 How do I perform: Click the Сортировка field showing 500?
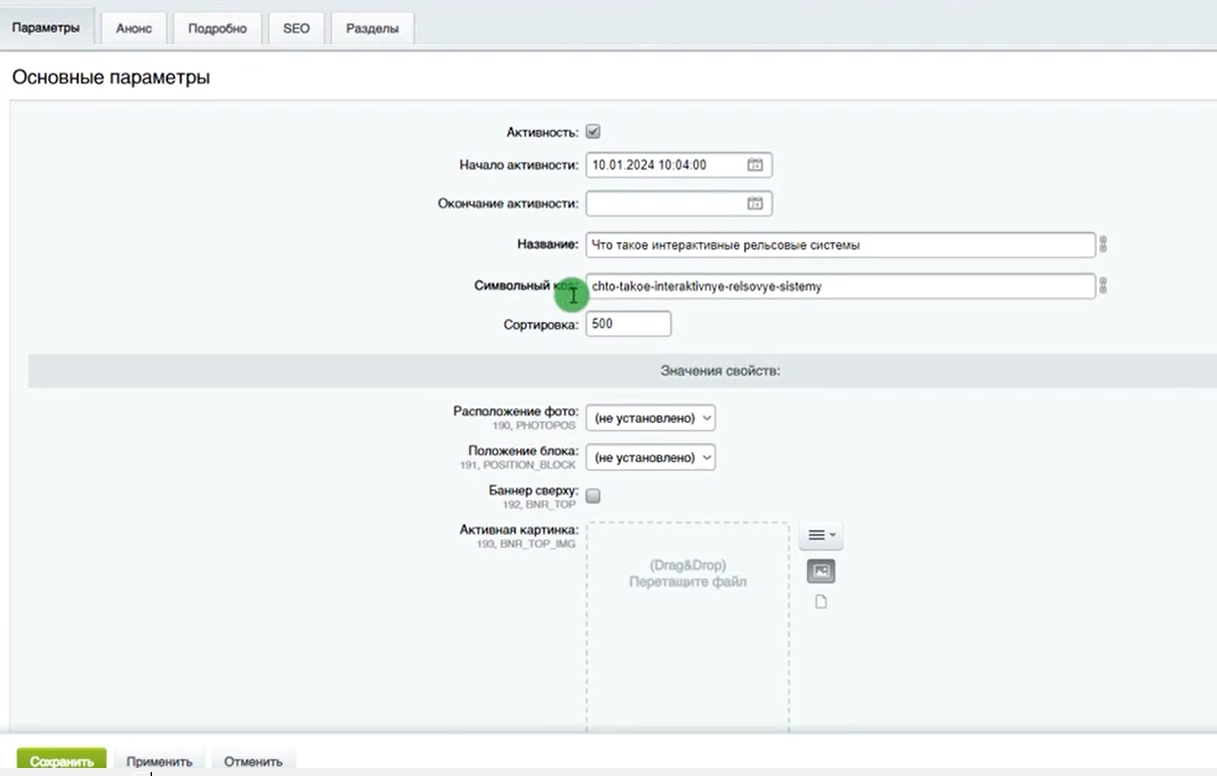tap(628, 324)
